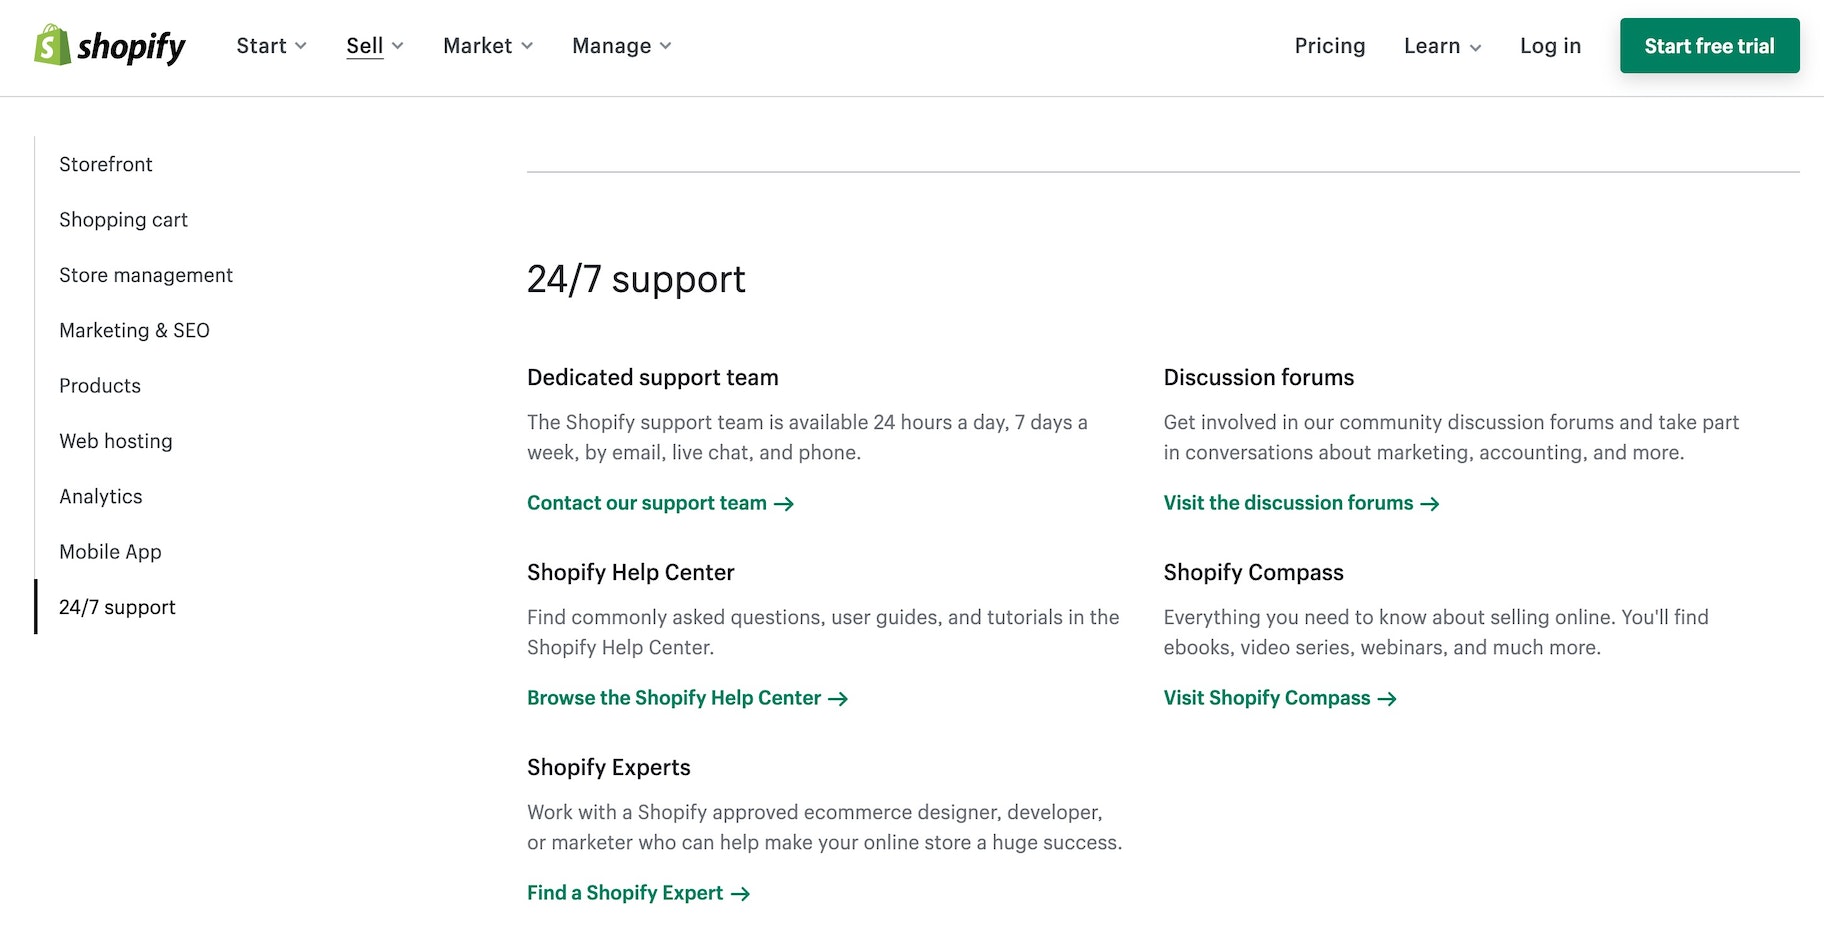Select Analytics from the sidebar

(x=100, y=496)
